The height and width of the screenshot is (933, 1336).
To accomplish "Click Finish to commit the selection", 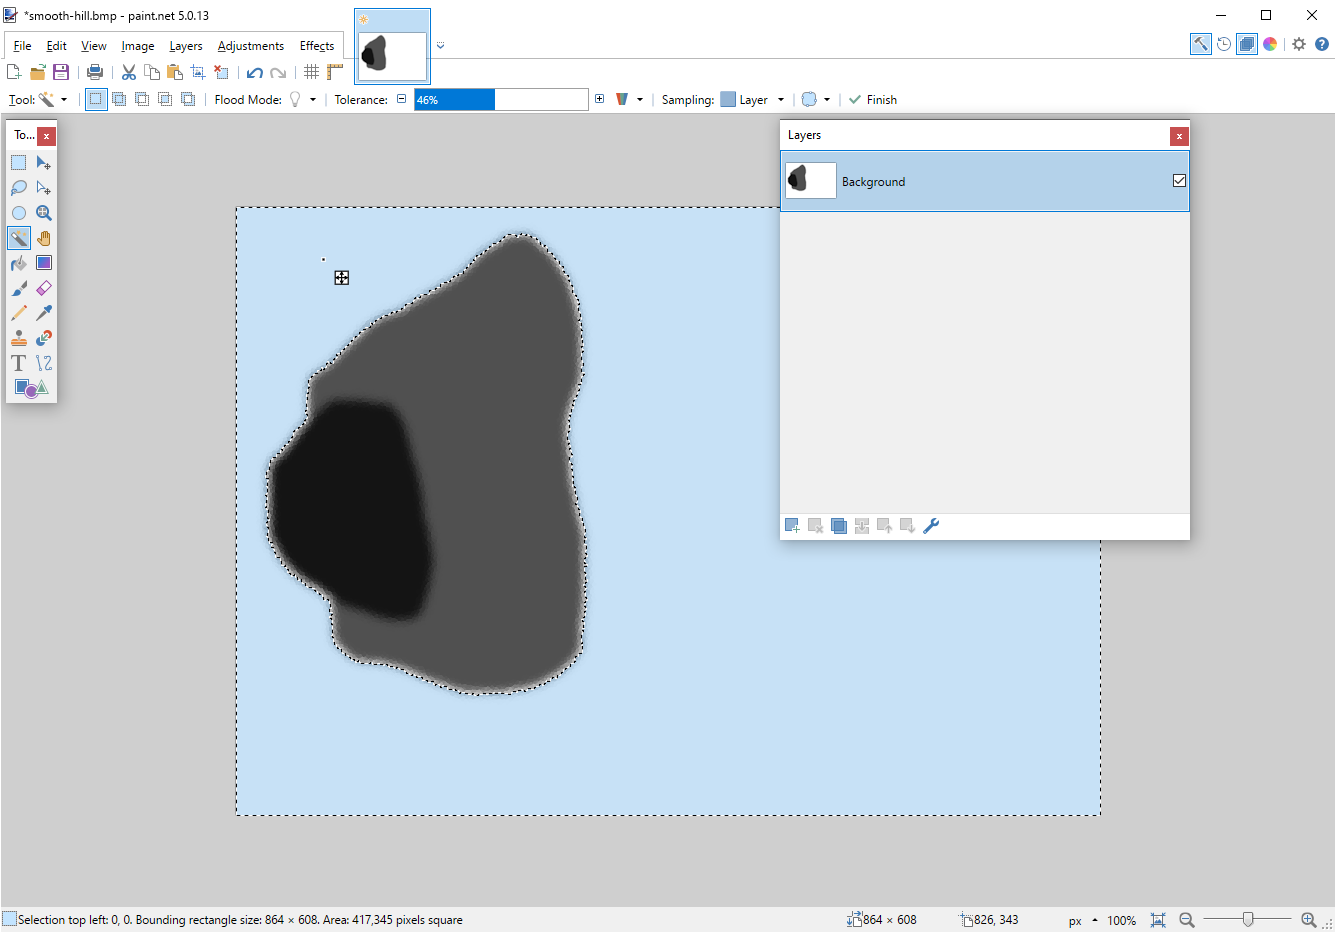I will pos(872,99).
